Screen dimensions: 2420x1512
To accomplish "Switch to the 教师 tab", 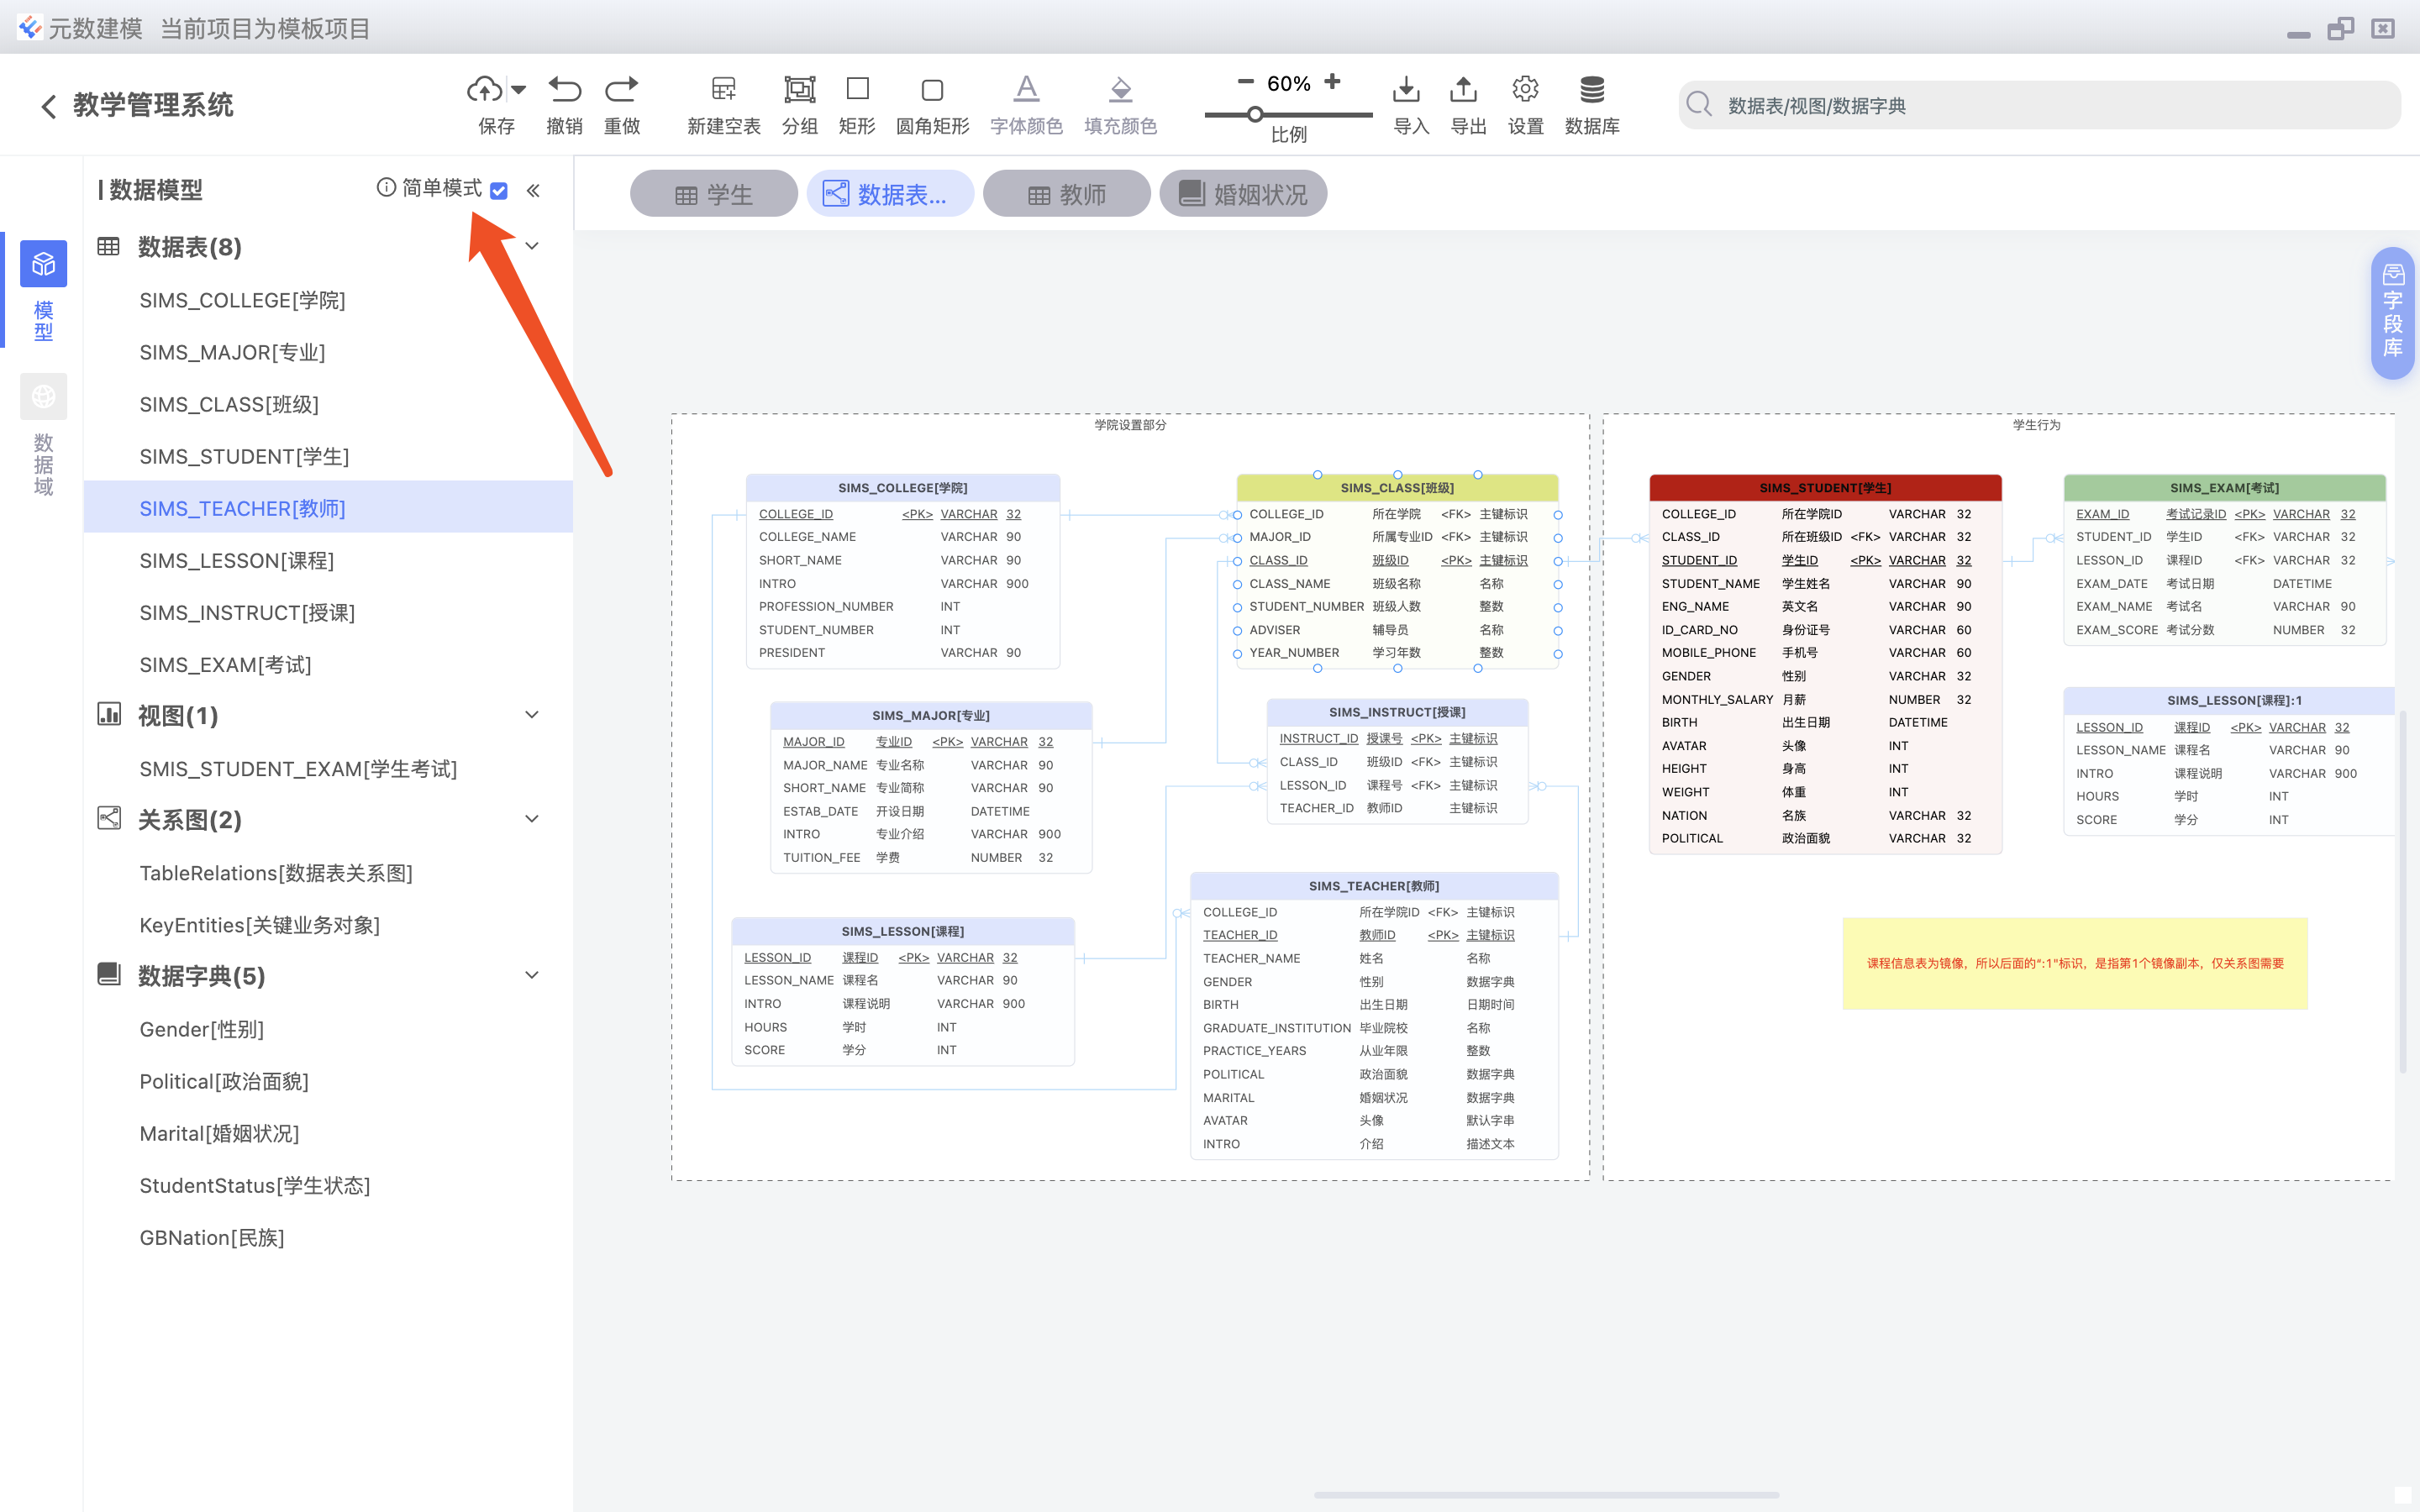I will click(1066, 194).
